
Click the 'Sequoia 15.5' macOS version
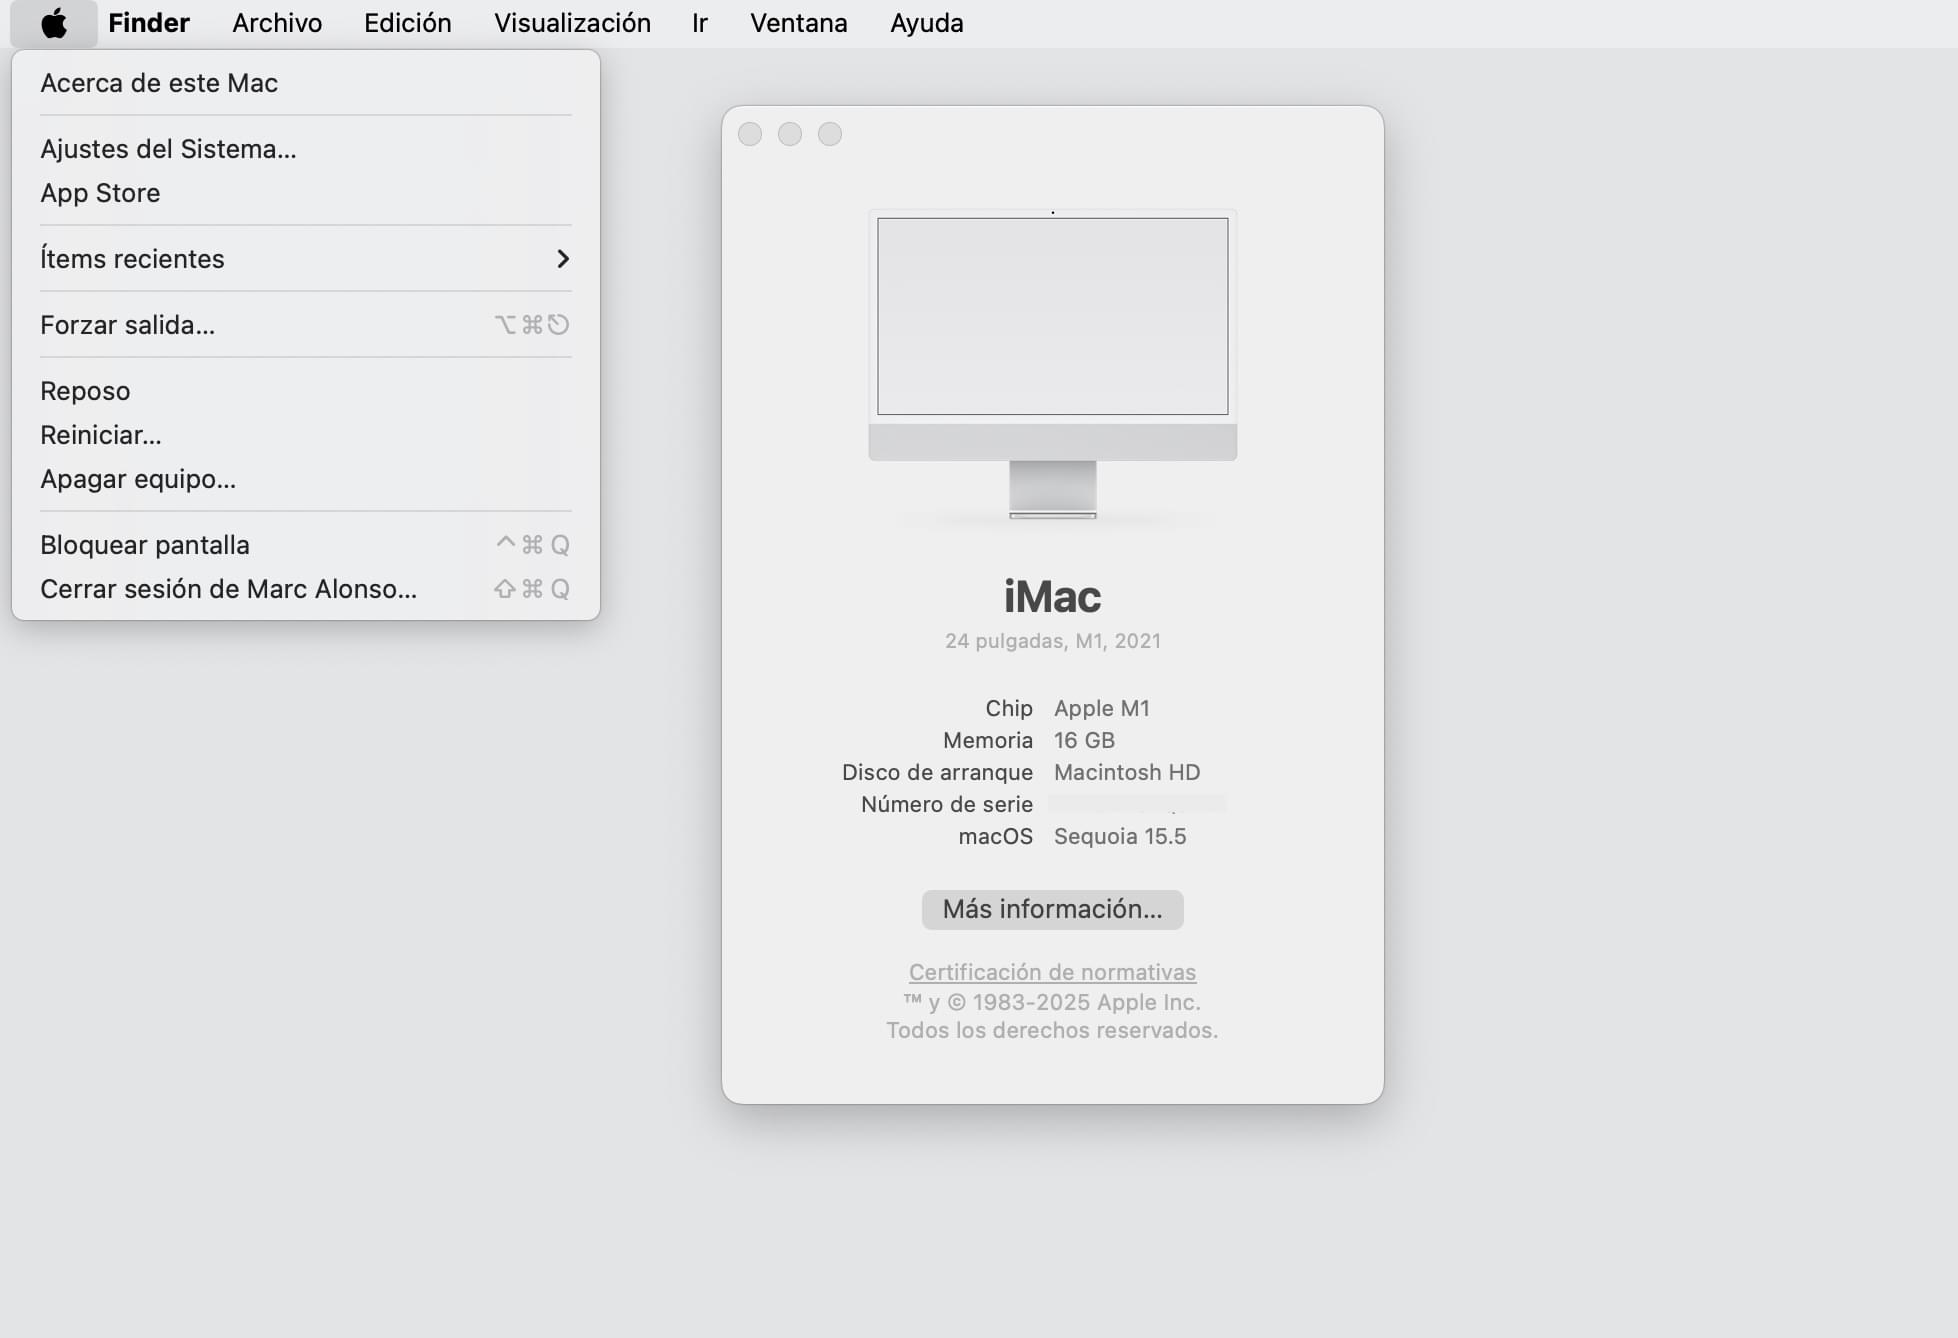(x=1120, y=836)
